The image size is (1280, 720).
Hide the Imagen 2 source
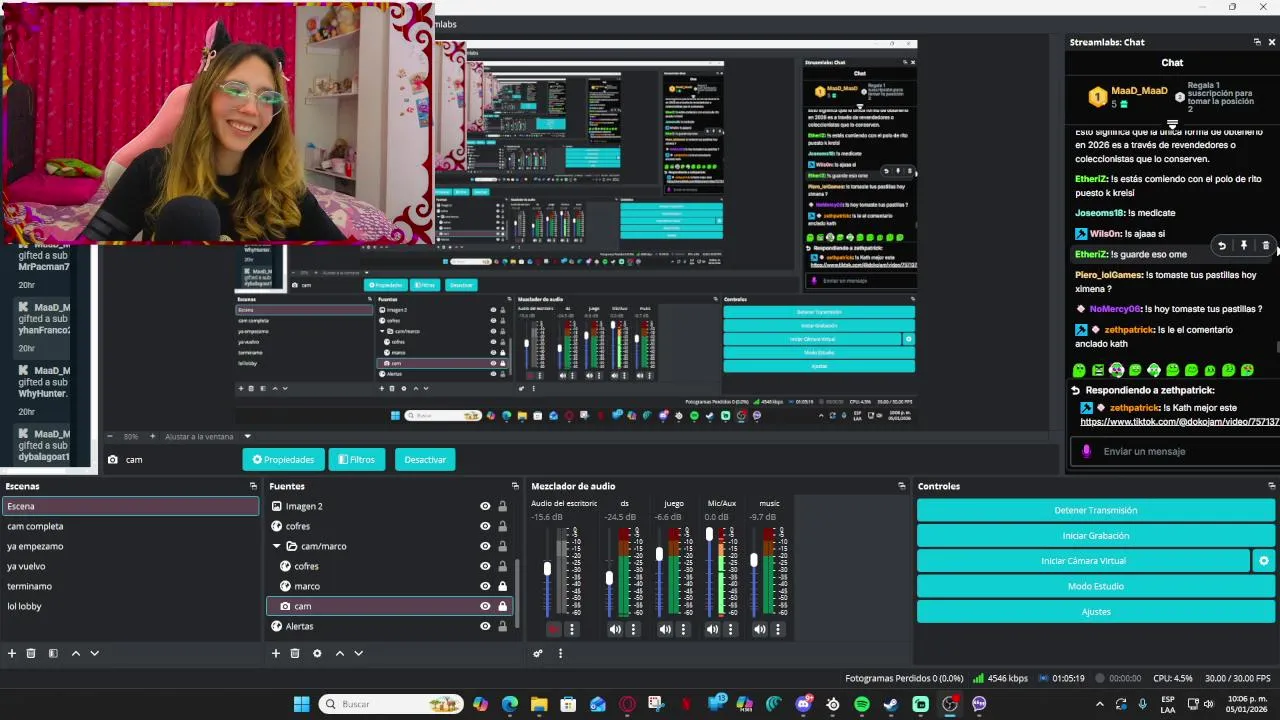coord(485,506)
